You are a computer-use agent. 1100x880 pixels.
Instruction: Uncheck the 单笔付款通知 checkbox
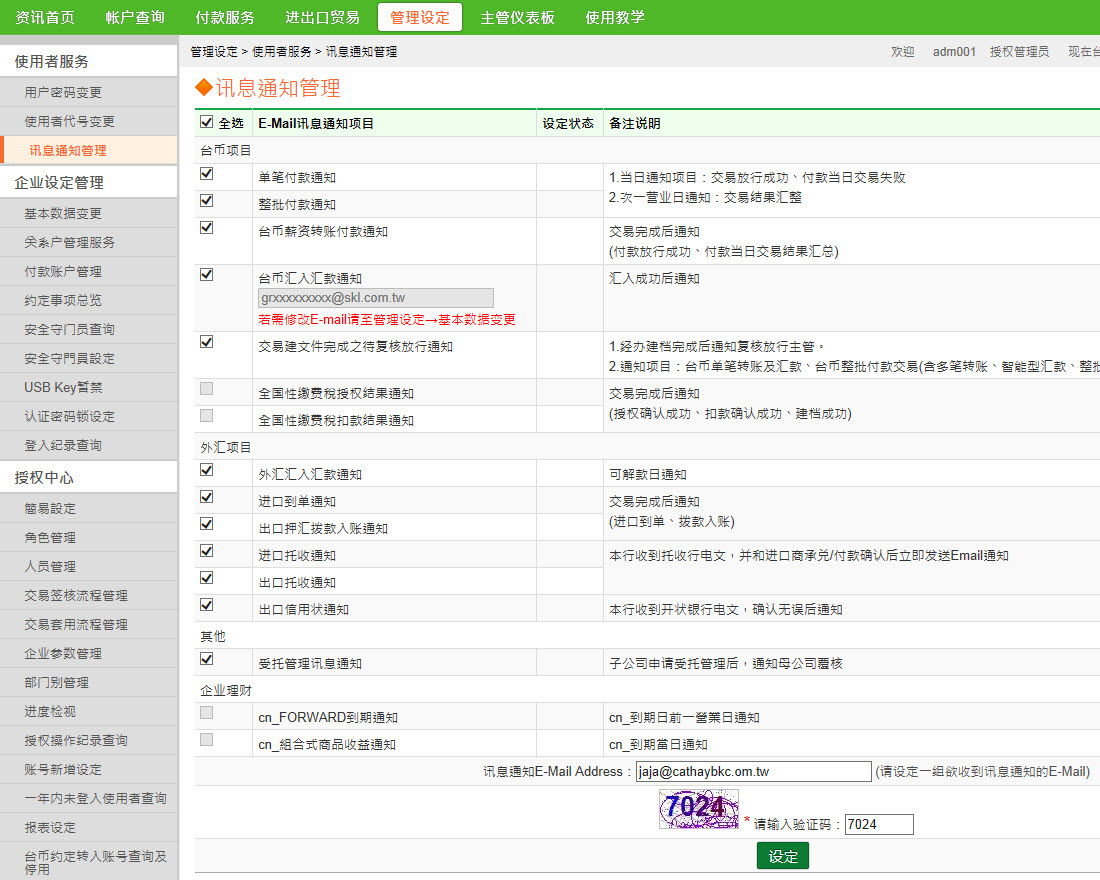[207, 174]
